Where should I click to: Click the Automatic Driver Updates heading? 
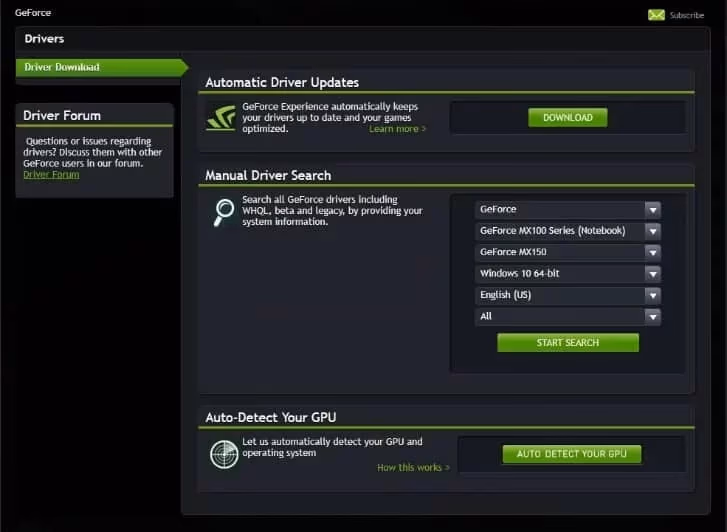pos(282,83)
